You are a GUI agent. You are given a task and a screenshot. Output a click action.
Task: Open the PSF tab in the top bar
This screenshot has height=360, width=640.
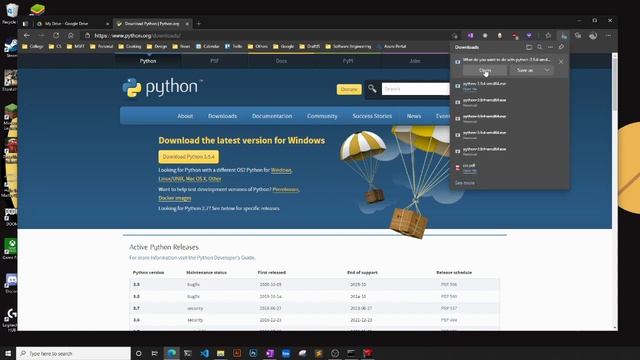click(x=214, y=61)
